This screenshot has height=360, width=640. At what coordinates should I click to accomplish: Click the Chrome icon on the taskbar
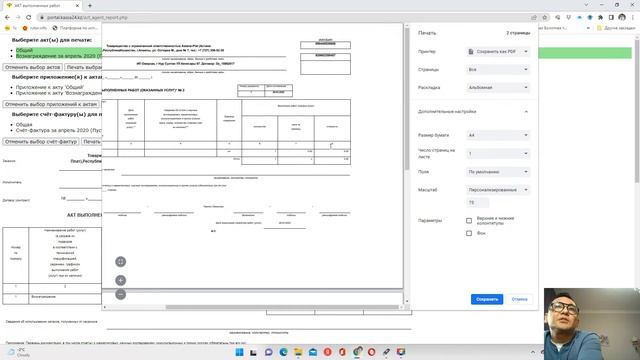pyautogui.click(x=357, y=352)
